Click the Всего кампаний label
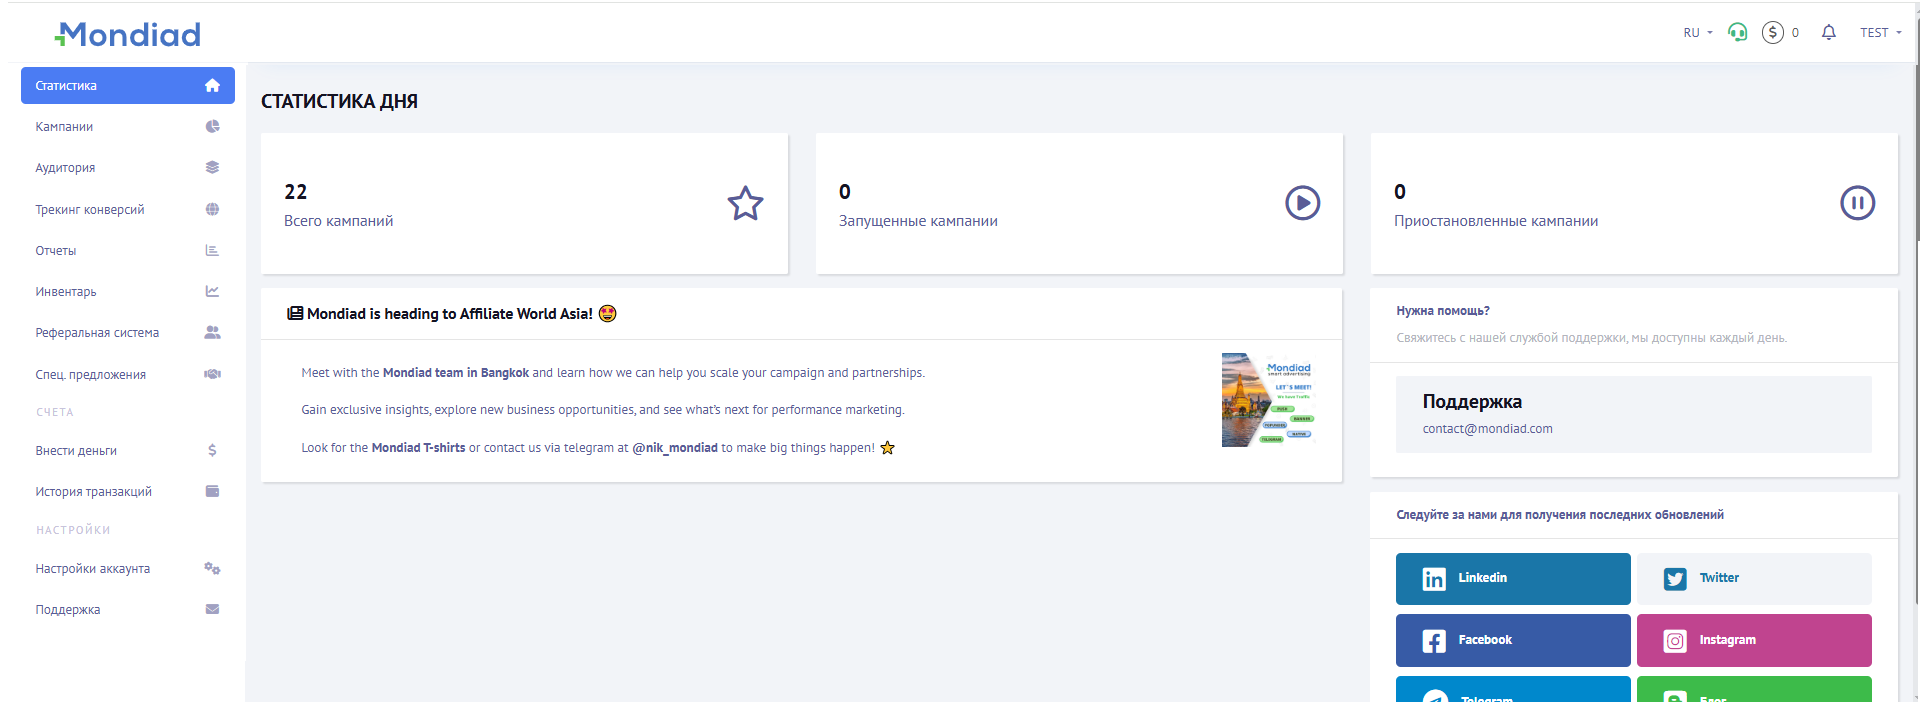 click(x=338, y=221)
